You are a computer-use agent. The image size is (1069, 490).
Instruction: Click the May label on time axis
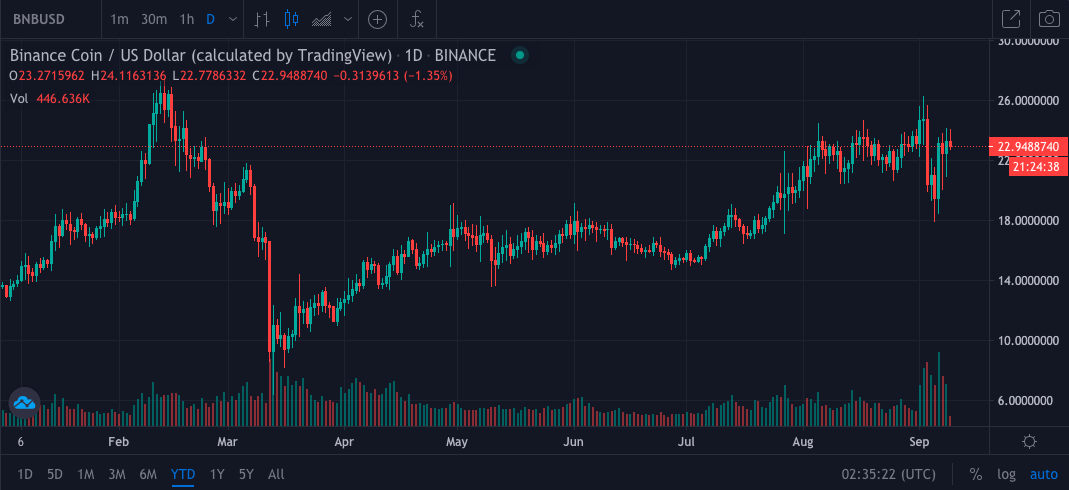pyautogui.click(x=457, y=442)
